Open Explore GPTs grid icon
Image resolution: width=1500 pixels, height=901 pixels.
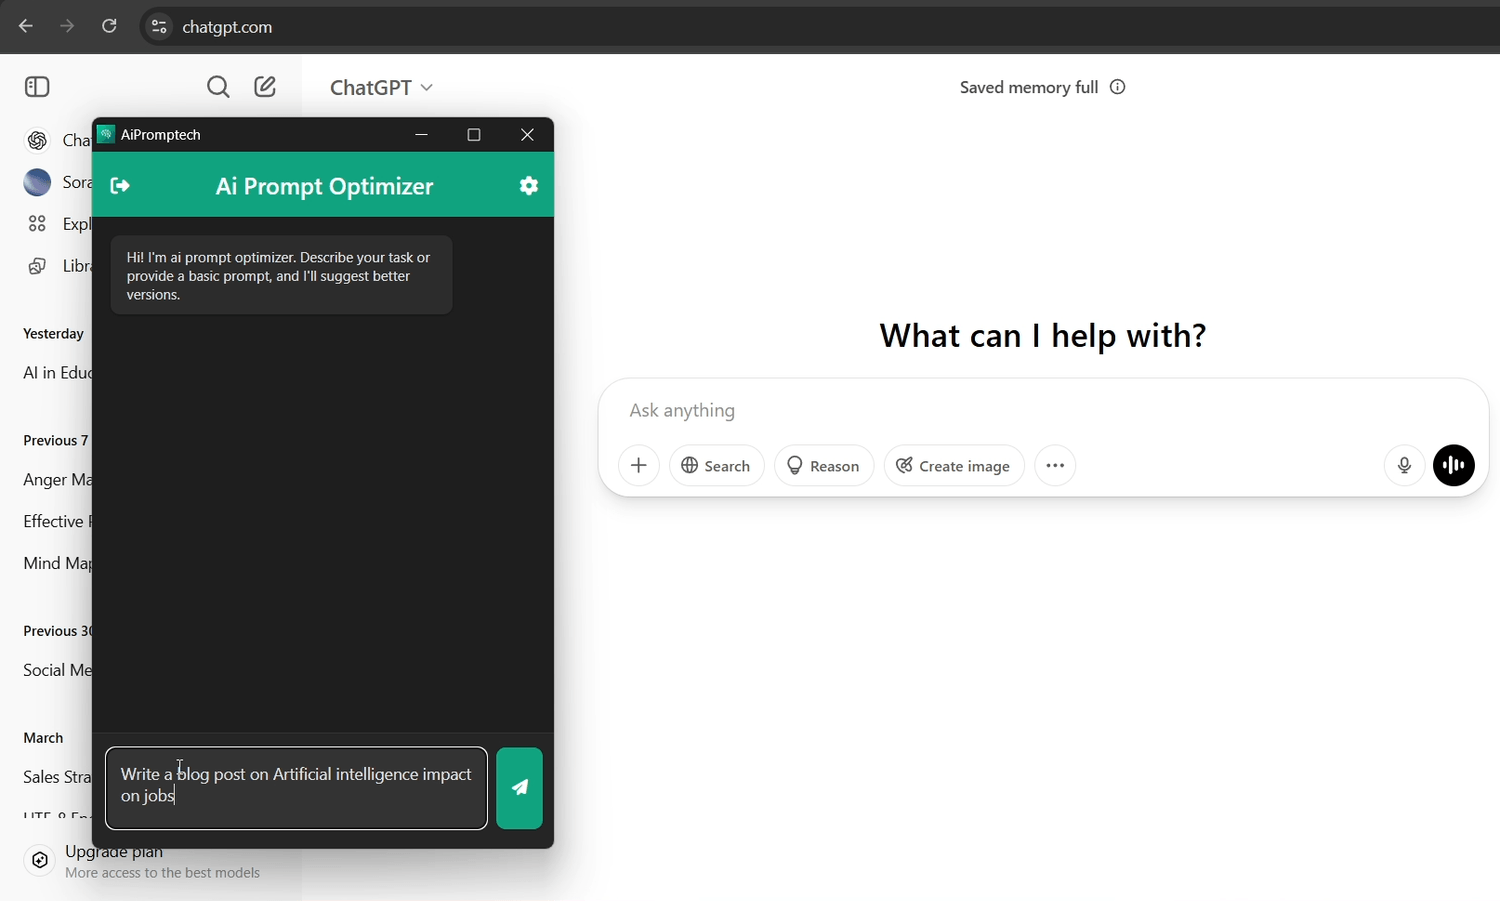click(x=37, y=224)
